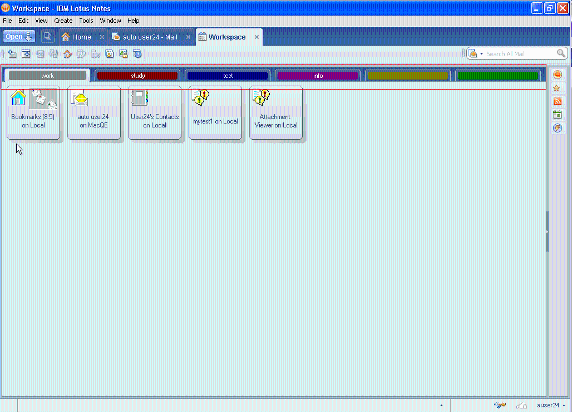This screenshot has height=412, width=572.
Task: Open the location dropdown in status bar
Action: click(x=551, y=405)
